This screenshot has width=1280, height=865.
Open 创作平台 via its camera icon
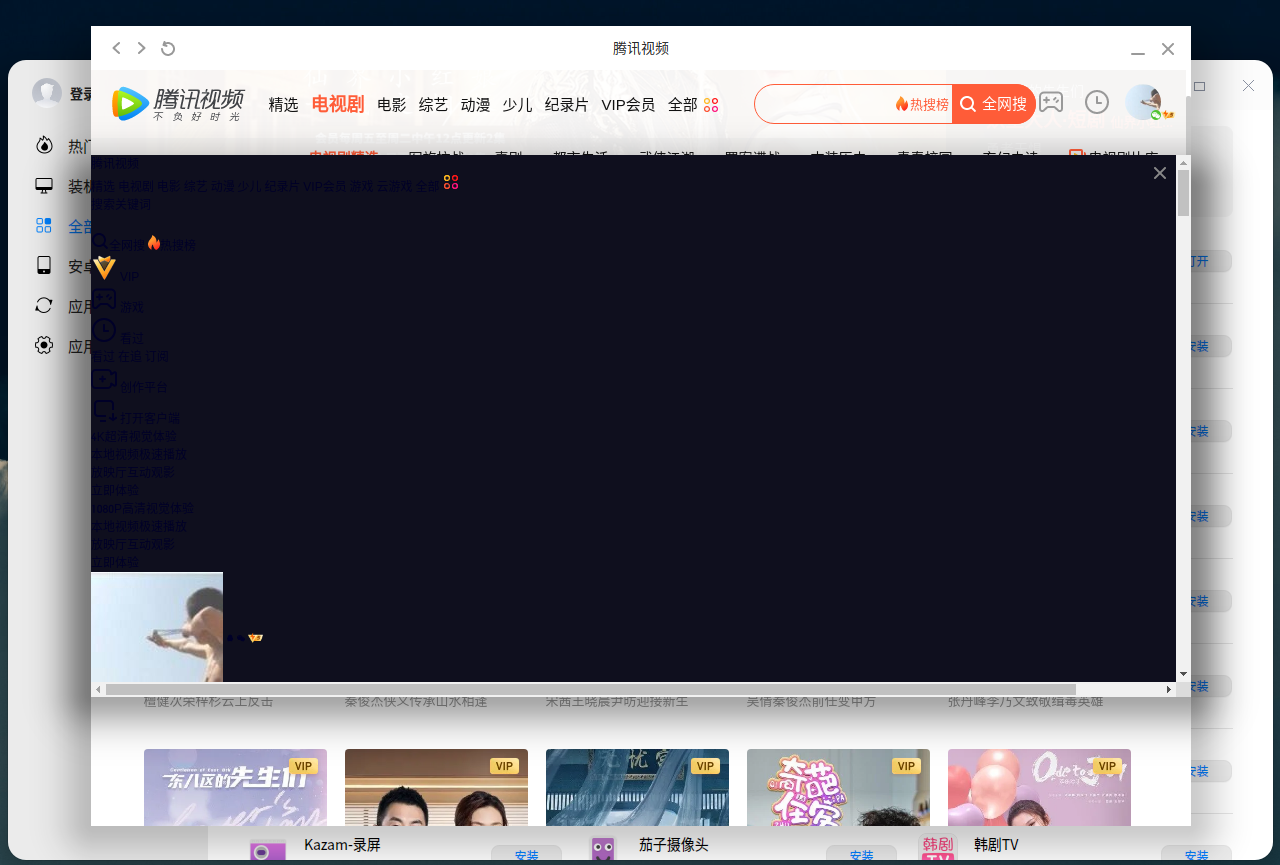pos(105,378)
